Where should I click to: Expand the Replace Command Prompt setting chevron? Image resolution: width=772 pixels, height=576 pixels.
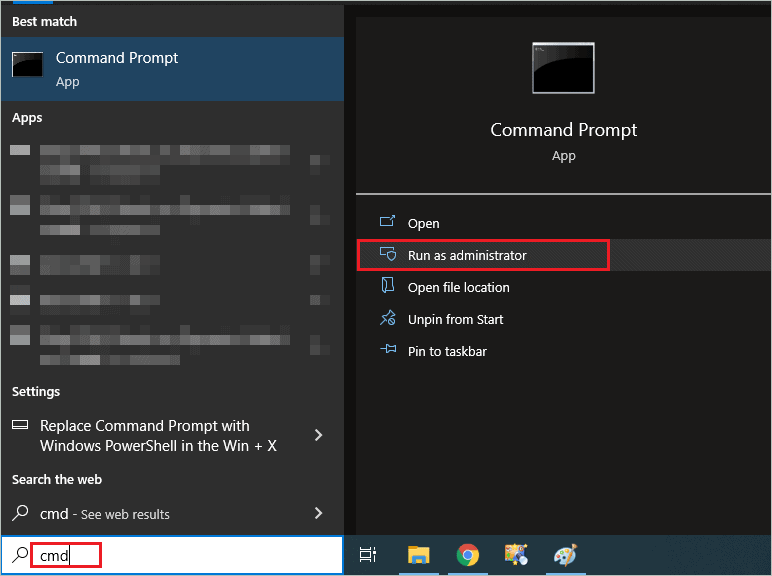[x=318, y=435]
